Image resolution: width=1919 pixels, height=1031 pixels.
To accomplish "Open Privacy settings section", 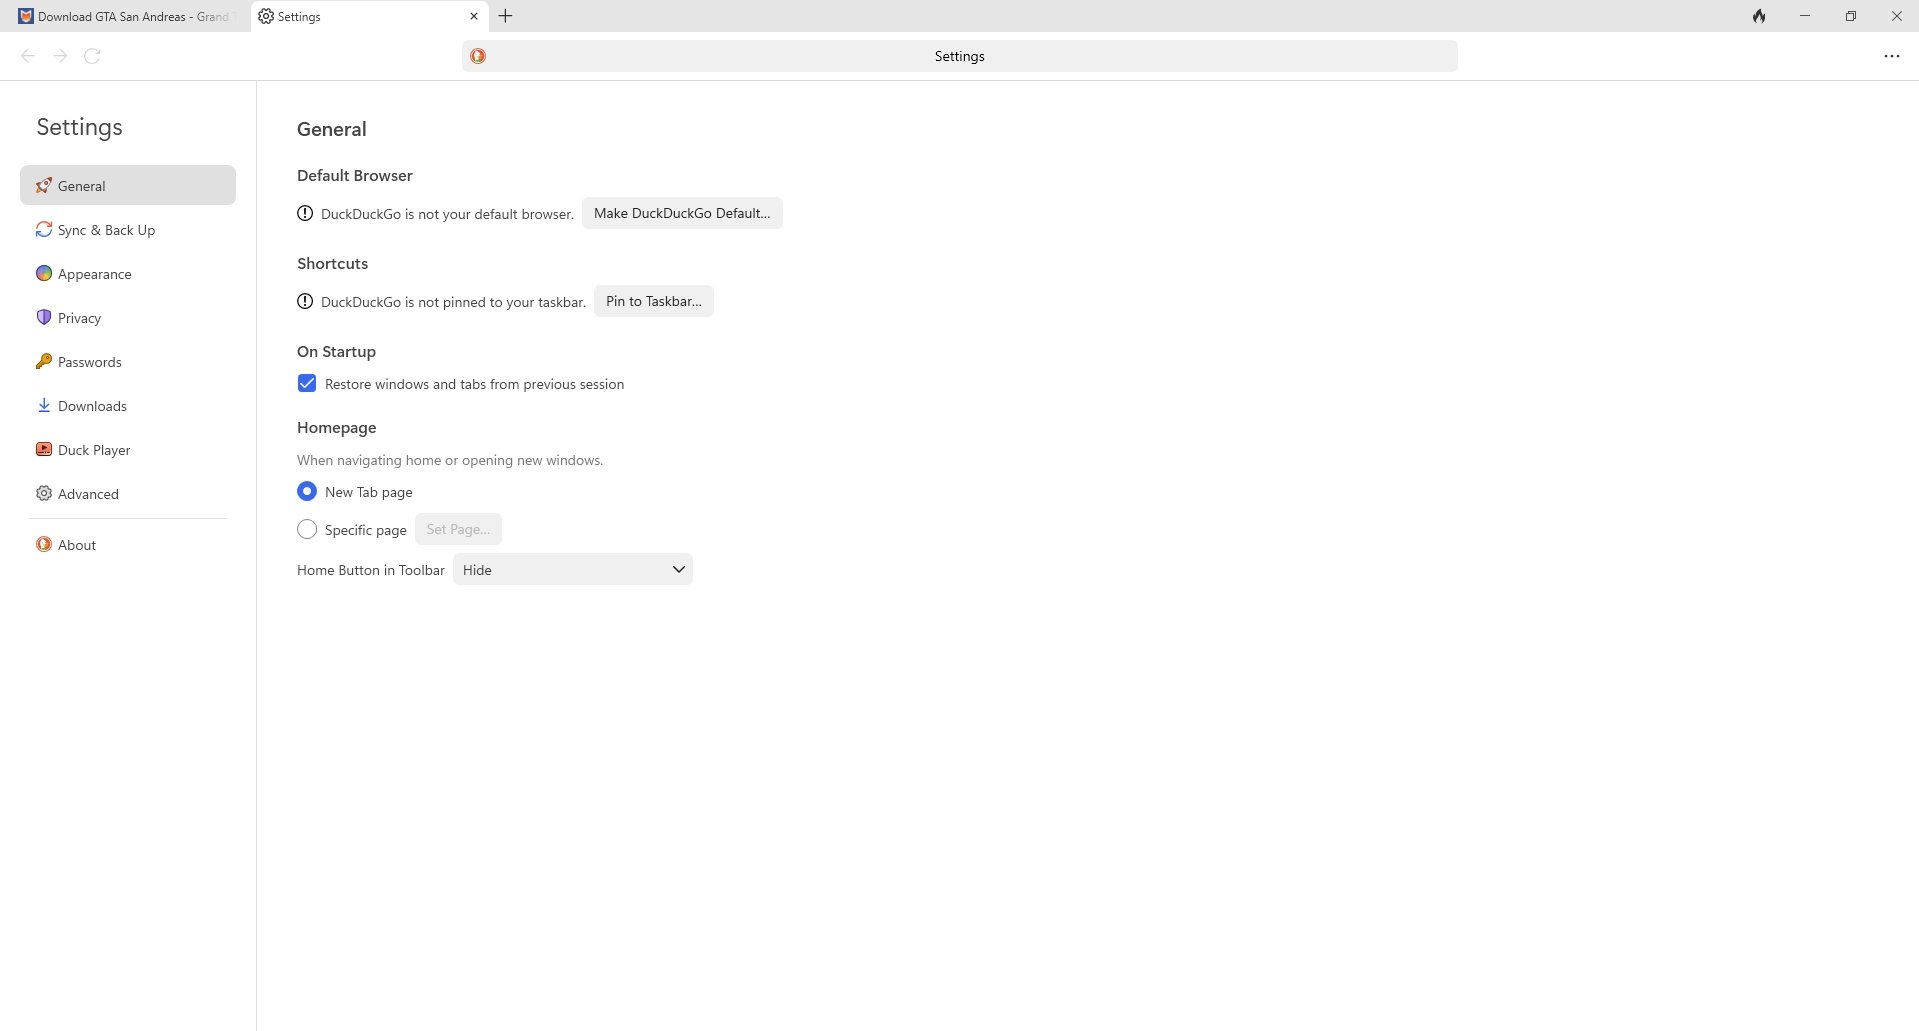I will (x=128, y=317).
